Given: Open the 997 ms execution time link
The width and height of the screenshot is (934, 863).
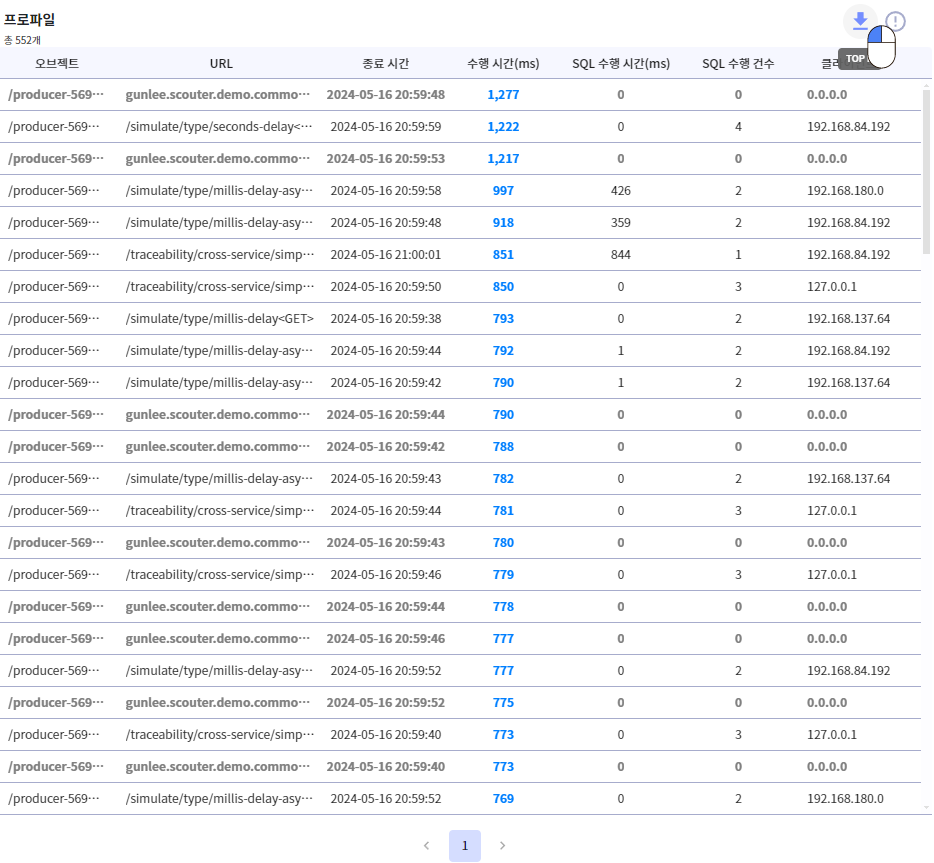Looking at the screenshot, I should click(x=503, y=191).
